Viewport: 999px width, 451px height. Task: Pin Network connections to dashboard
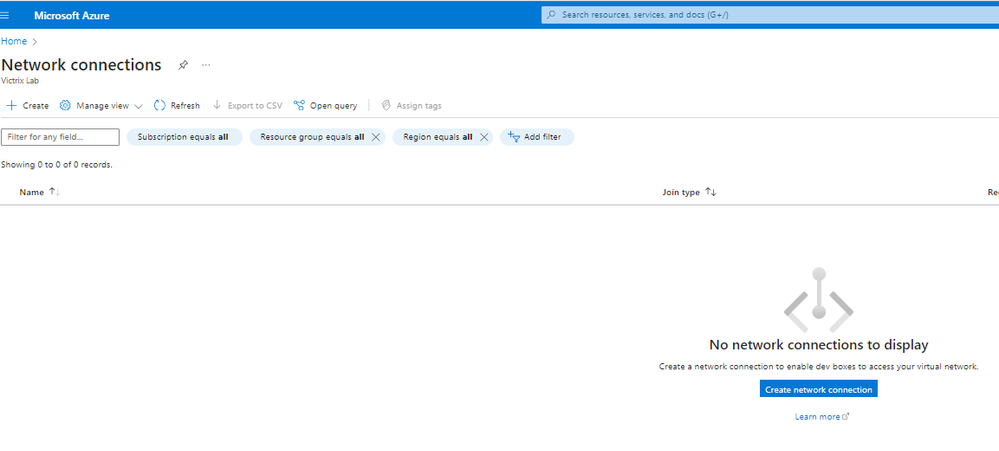pos(183,65)
